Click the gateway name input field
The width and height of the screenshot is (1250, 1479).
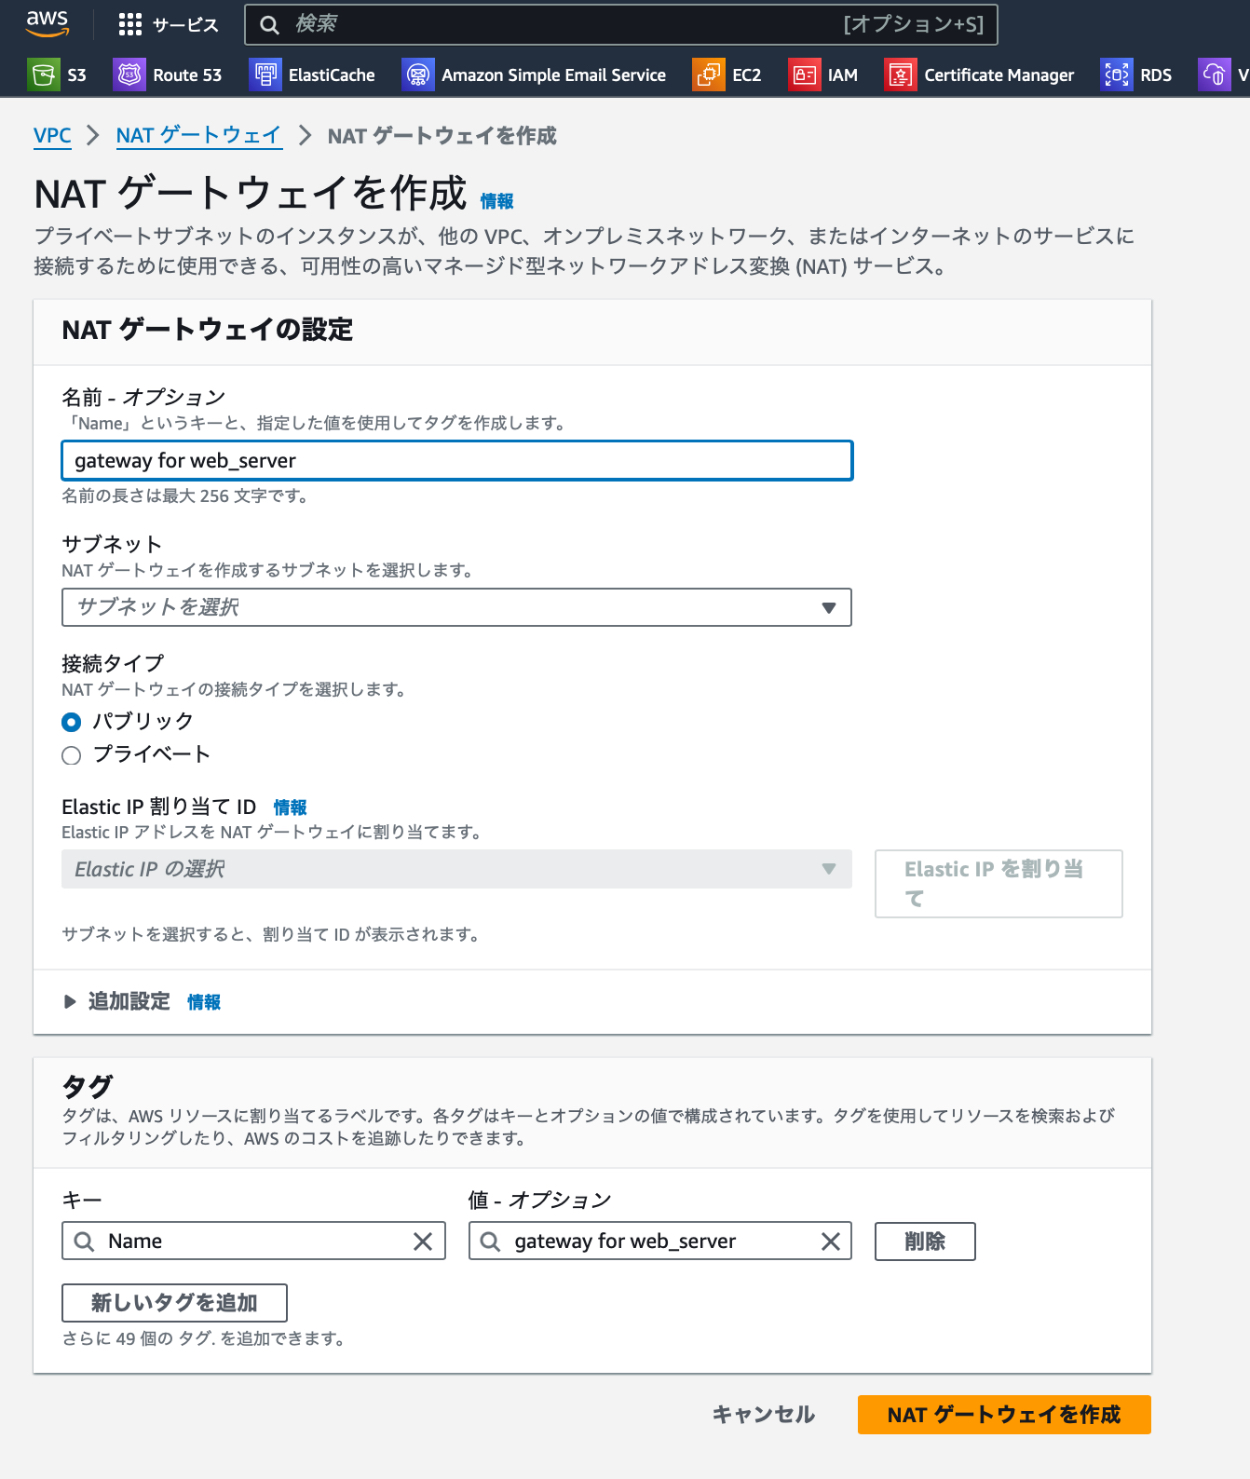456,461
